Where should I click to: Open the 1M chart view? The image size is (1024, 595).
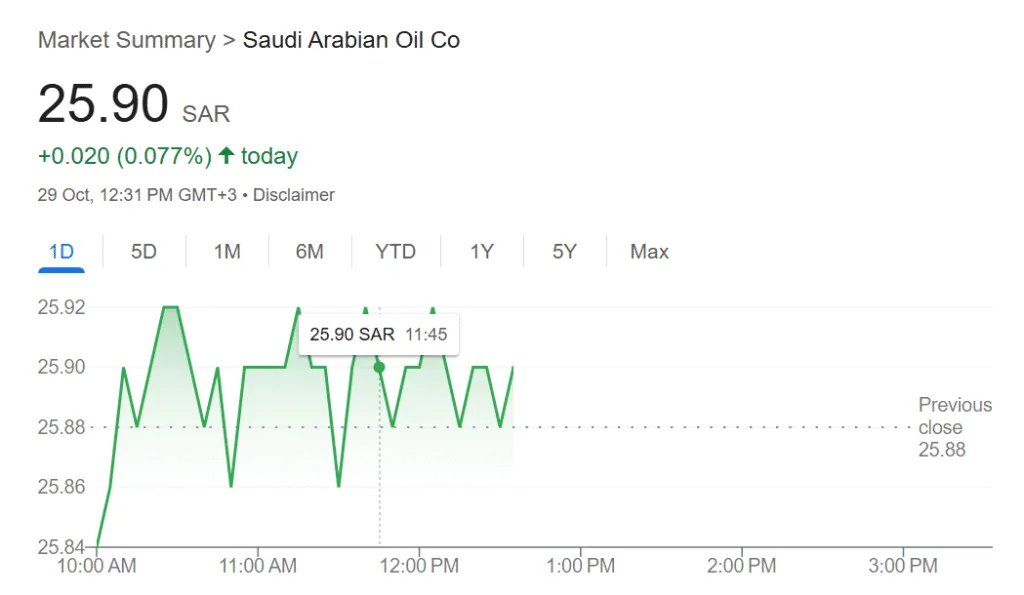(x=226, y=252)
